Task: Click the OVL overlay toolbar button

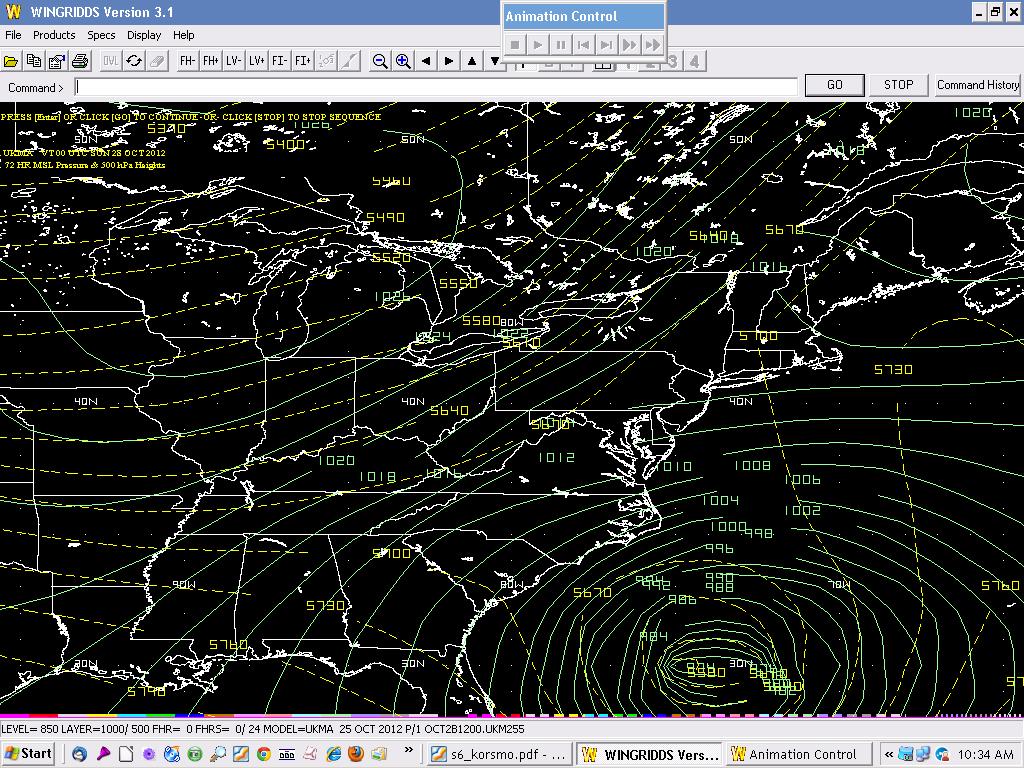Action: tap(110, 61)
